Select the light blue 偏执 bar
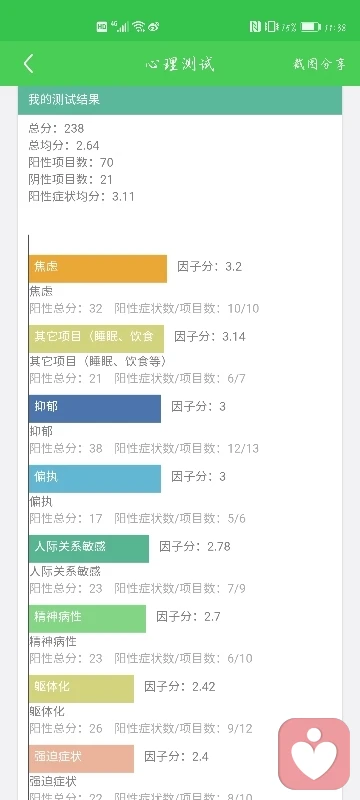The width and height of the screenshot is (360, 800). [x=95, y=479]
